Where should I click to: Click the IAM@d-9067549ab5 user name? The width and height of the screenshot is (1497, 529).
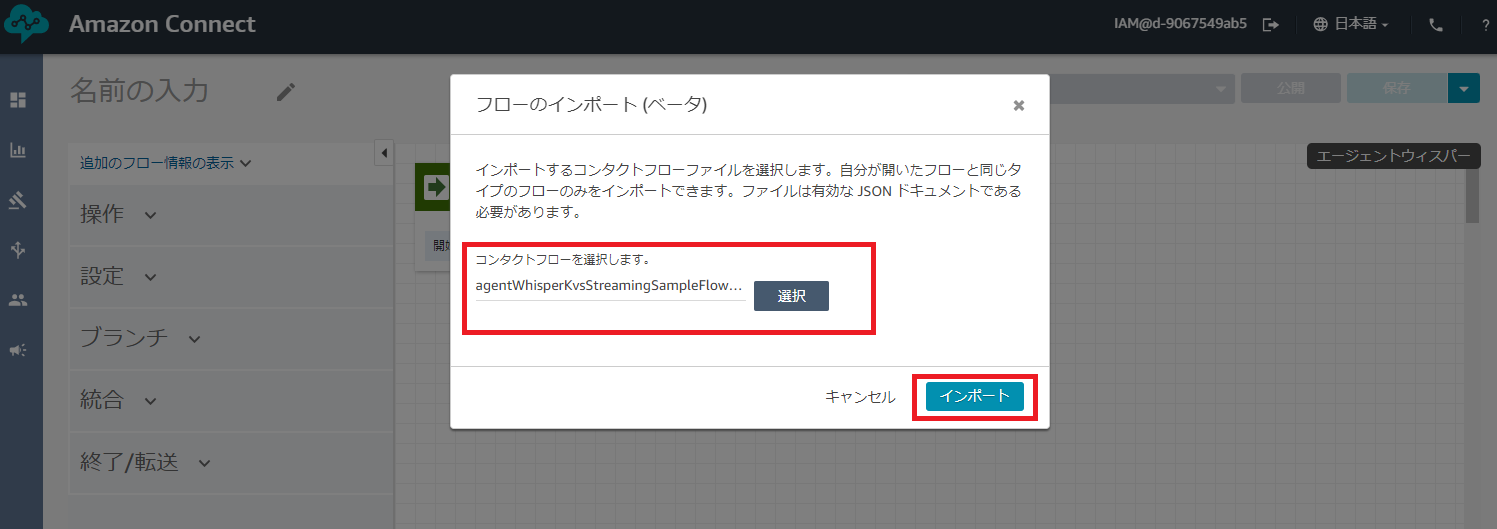1180,24
